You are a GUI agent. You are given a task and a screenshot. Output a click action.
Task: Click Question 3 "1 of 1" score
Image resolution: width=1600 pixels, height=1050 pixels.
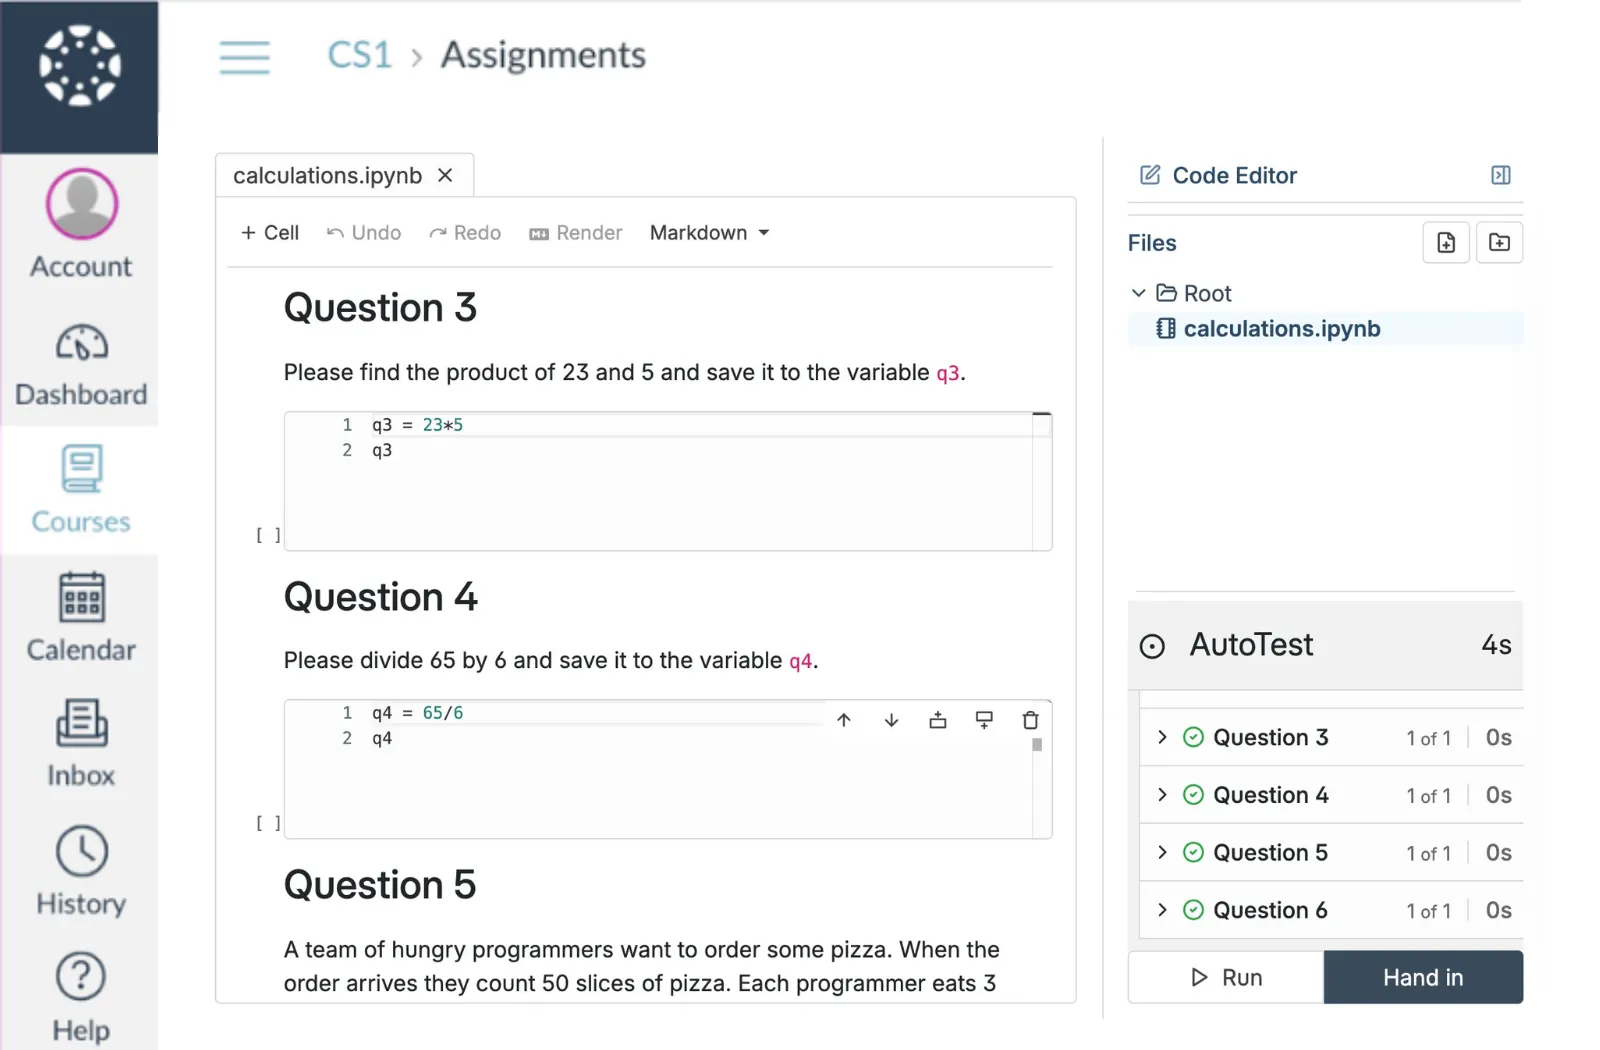pos(1428,738)
